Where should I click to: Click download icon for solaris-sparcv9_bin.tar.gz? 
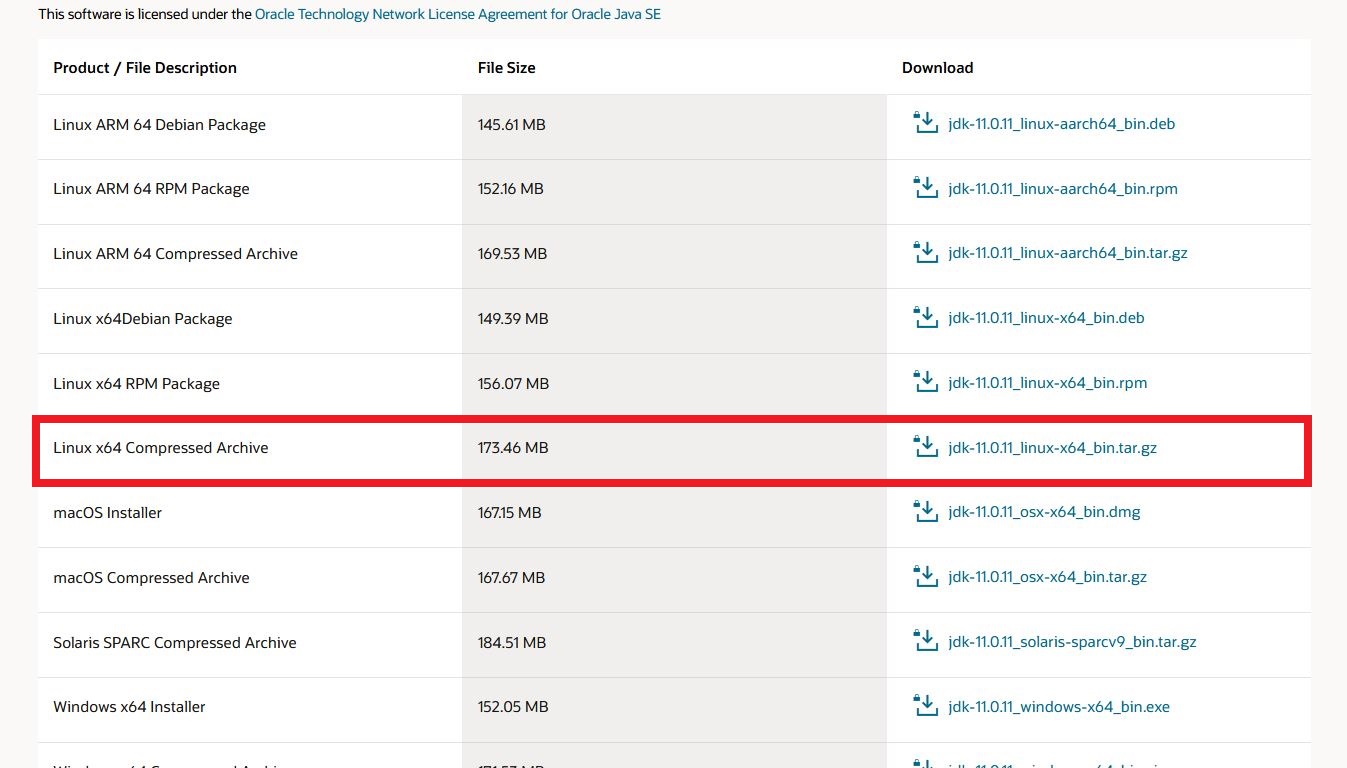tap(926, 640)
